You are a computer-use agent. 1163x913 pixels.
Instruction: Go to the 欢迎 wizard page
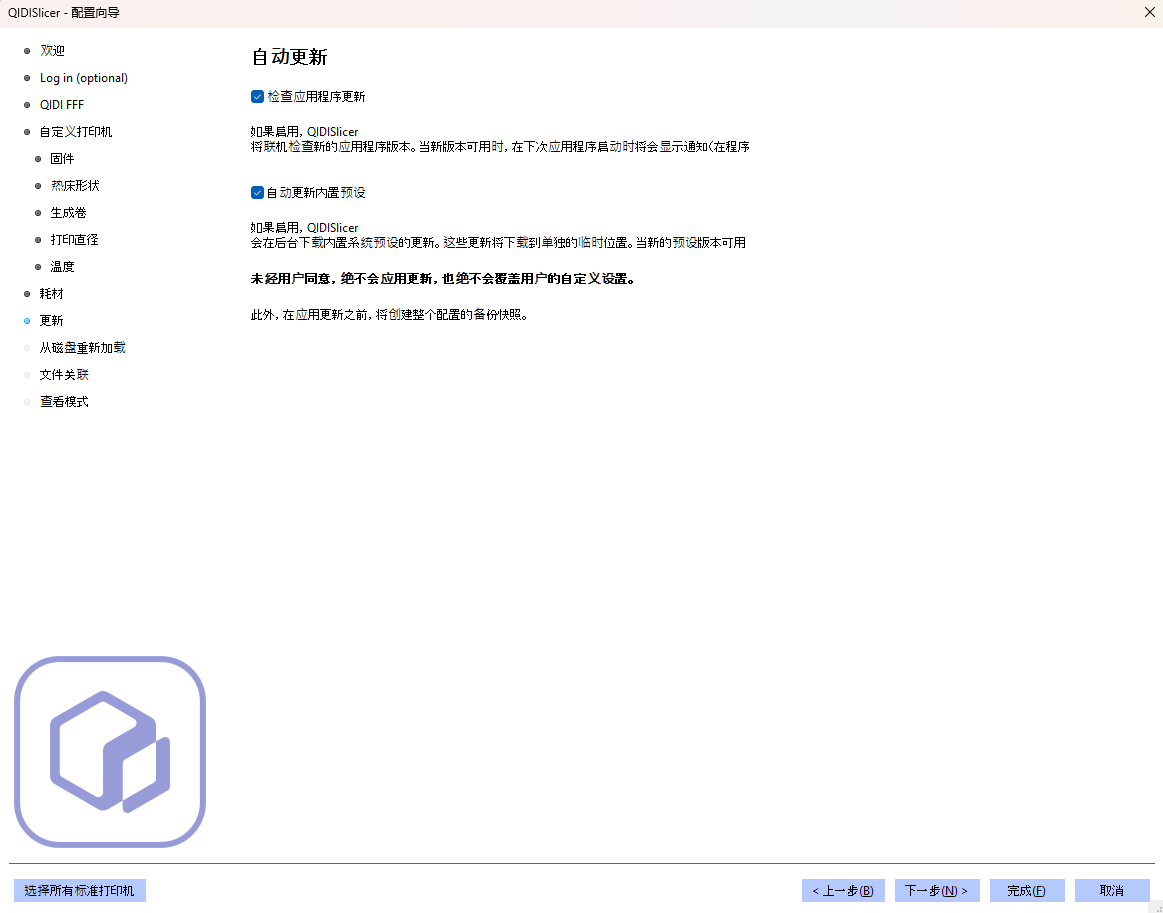point(52,50)
